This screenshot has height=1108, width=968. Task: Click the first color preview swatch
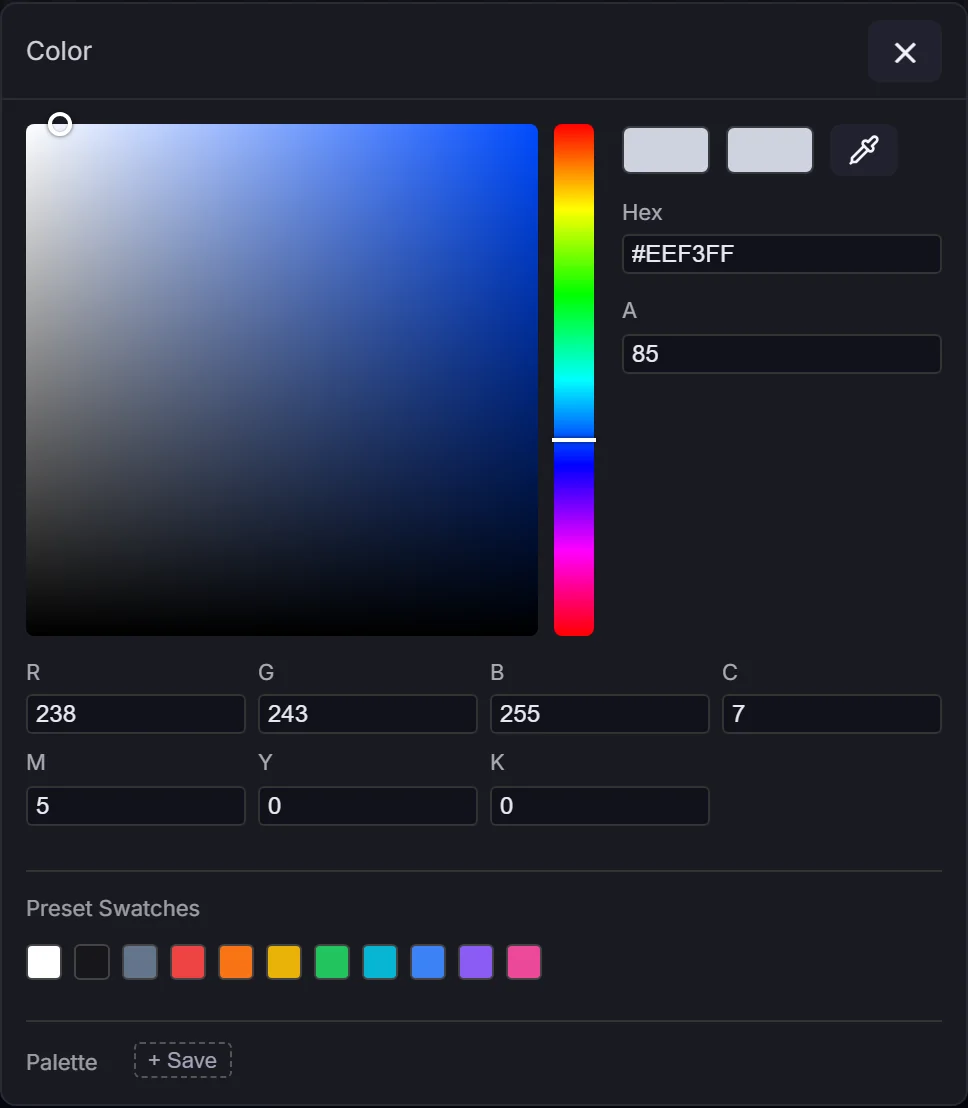click(666, 150)
